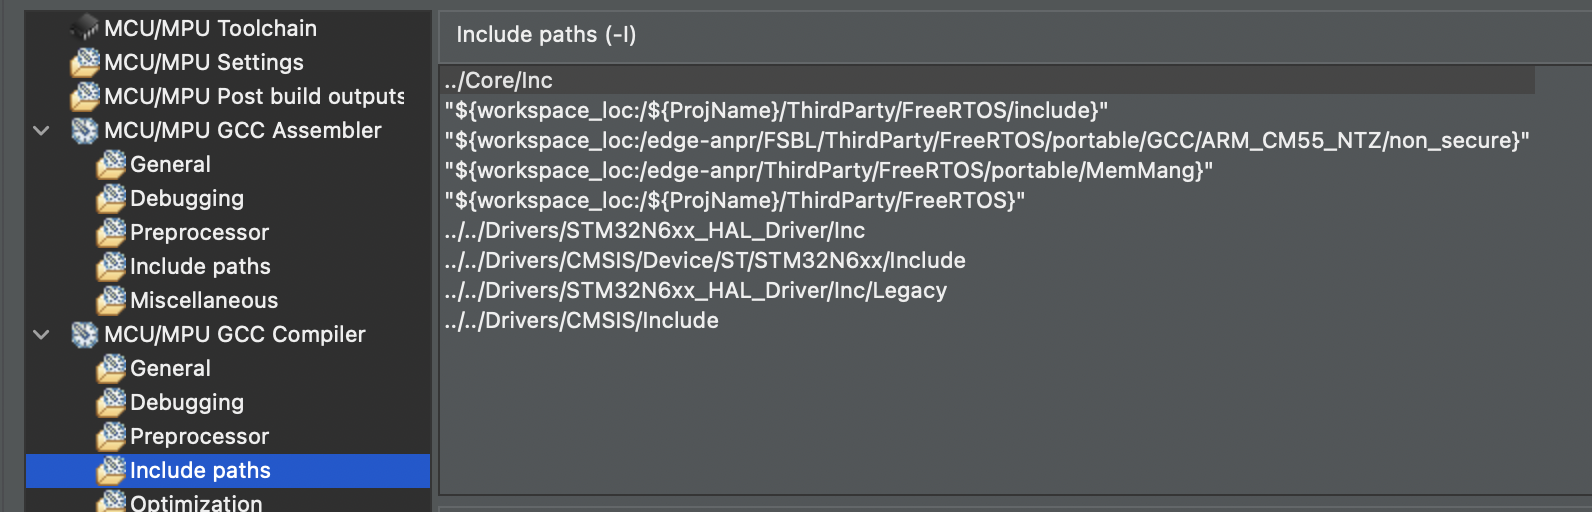
Task: Click the Compiler Optimization icon
Action: pyautogui.click(x=111, y=502)
